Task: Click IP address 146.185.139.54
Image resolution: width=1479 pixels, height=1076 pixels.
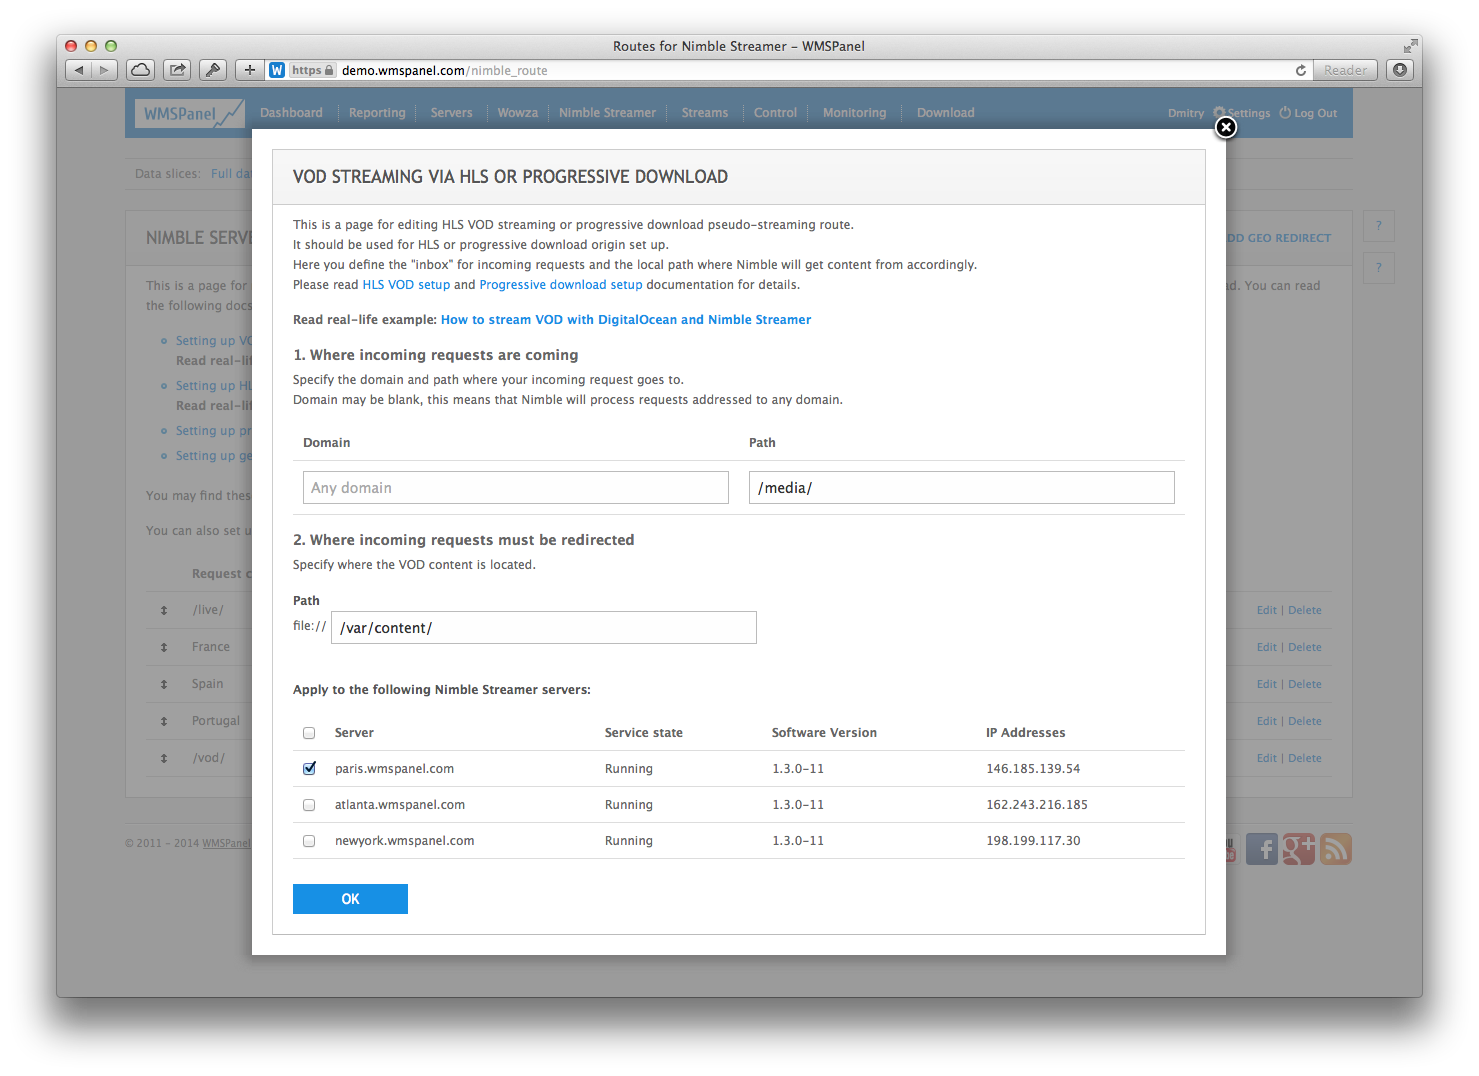Action: pos(1033,769)
